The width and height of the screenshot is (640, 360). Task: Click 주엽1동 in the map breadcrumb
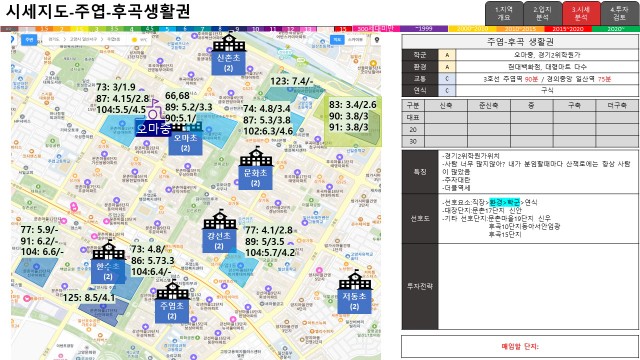click(x=113, y=40)
